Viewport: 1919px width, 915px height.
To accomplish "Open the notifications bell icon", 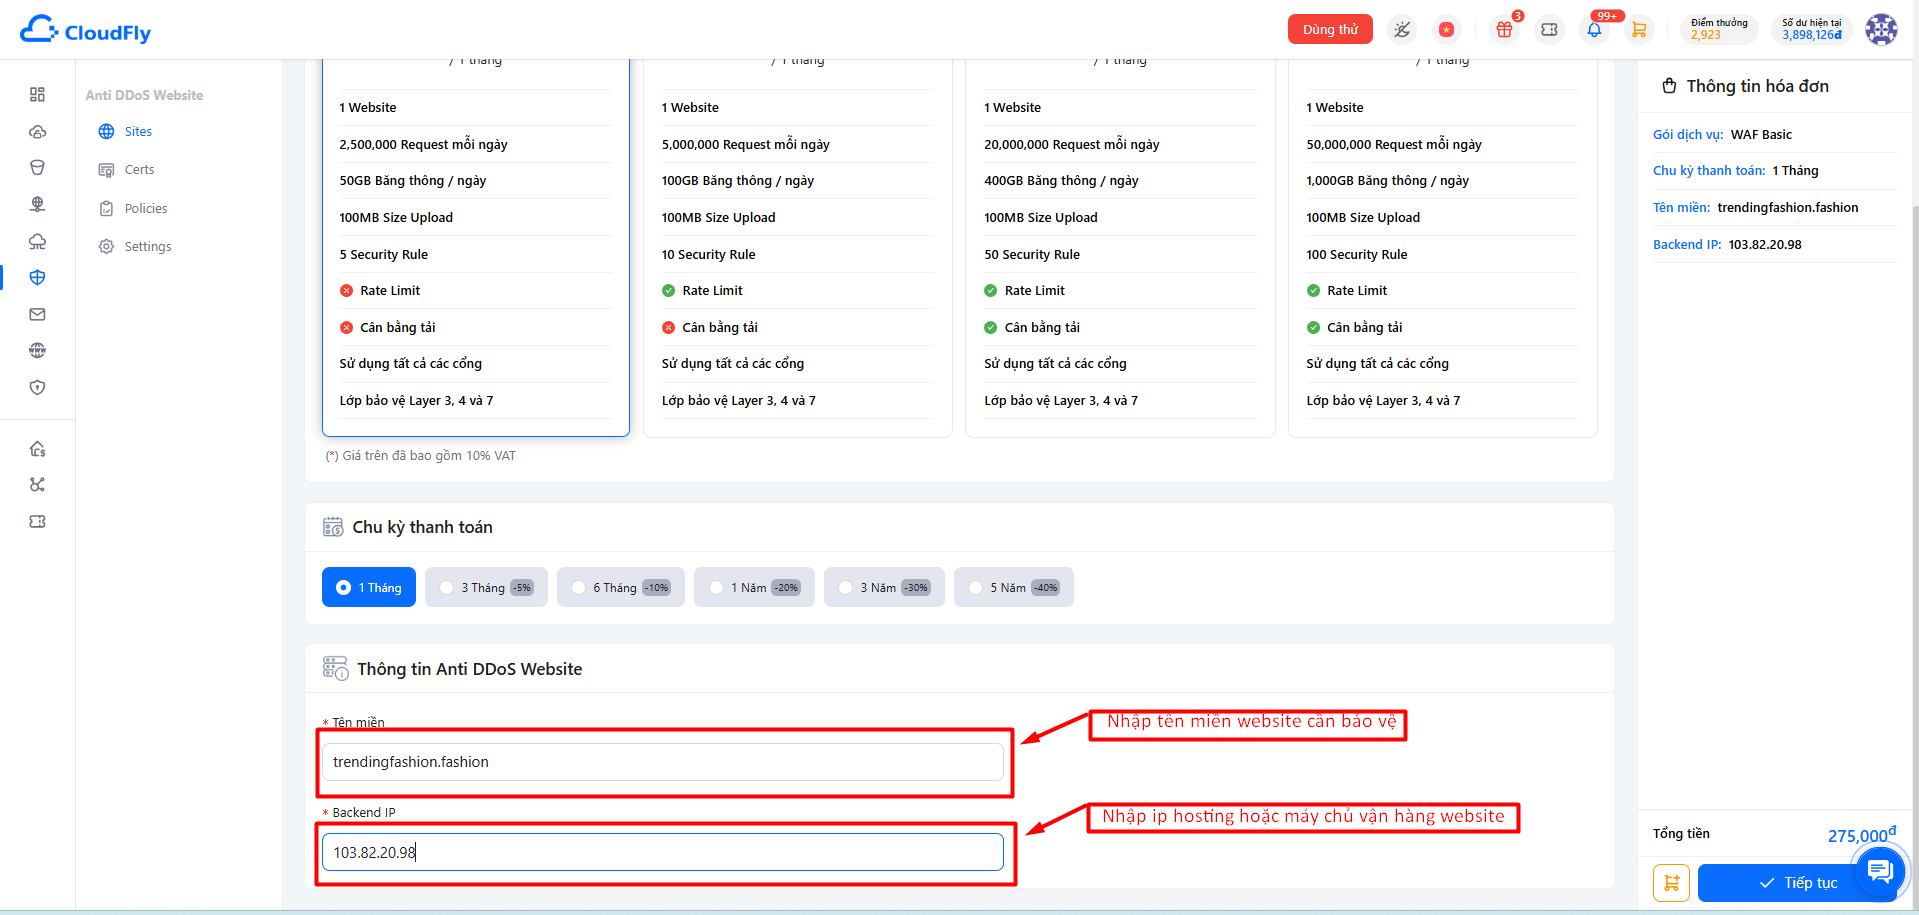I will [x=1594, y=30].
